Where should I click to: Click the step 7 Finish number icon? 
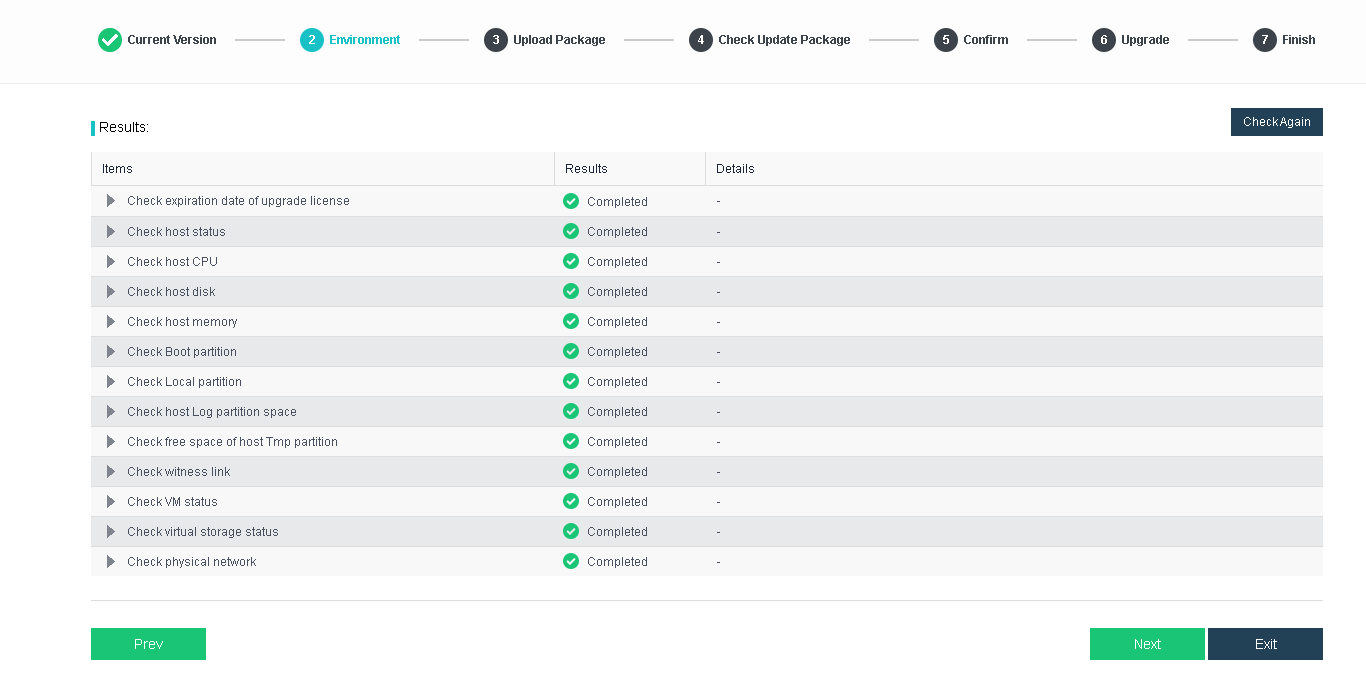[x=1265, y=40]
